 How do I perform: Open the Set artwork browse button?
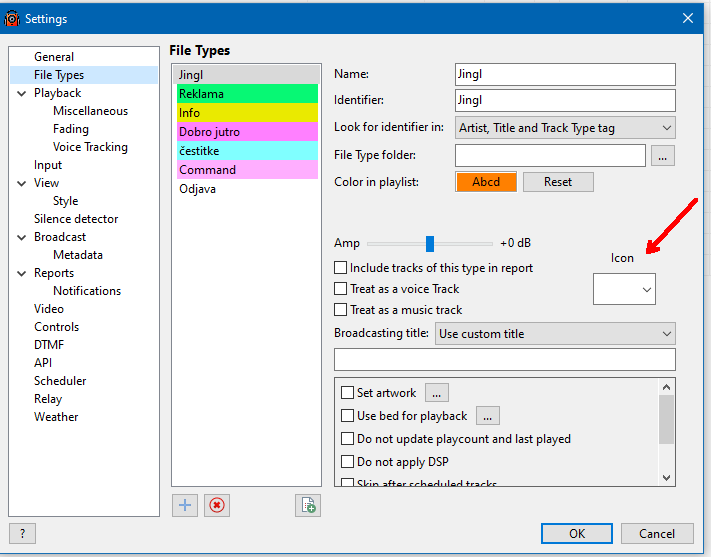click(436, 393)
